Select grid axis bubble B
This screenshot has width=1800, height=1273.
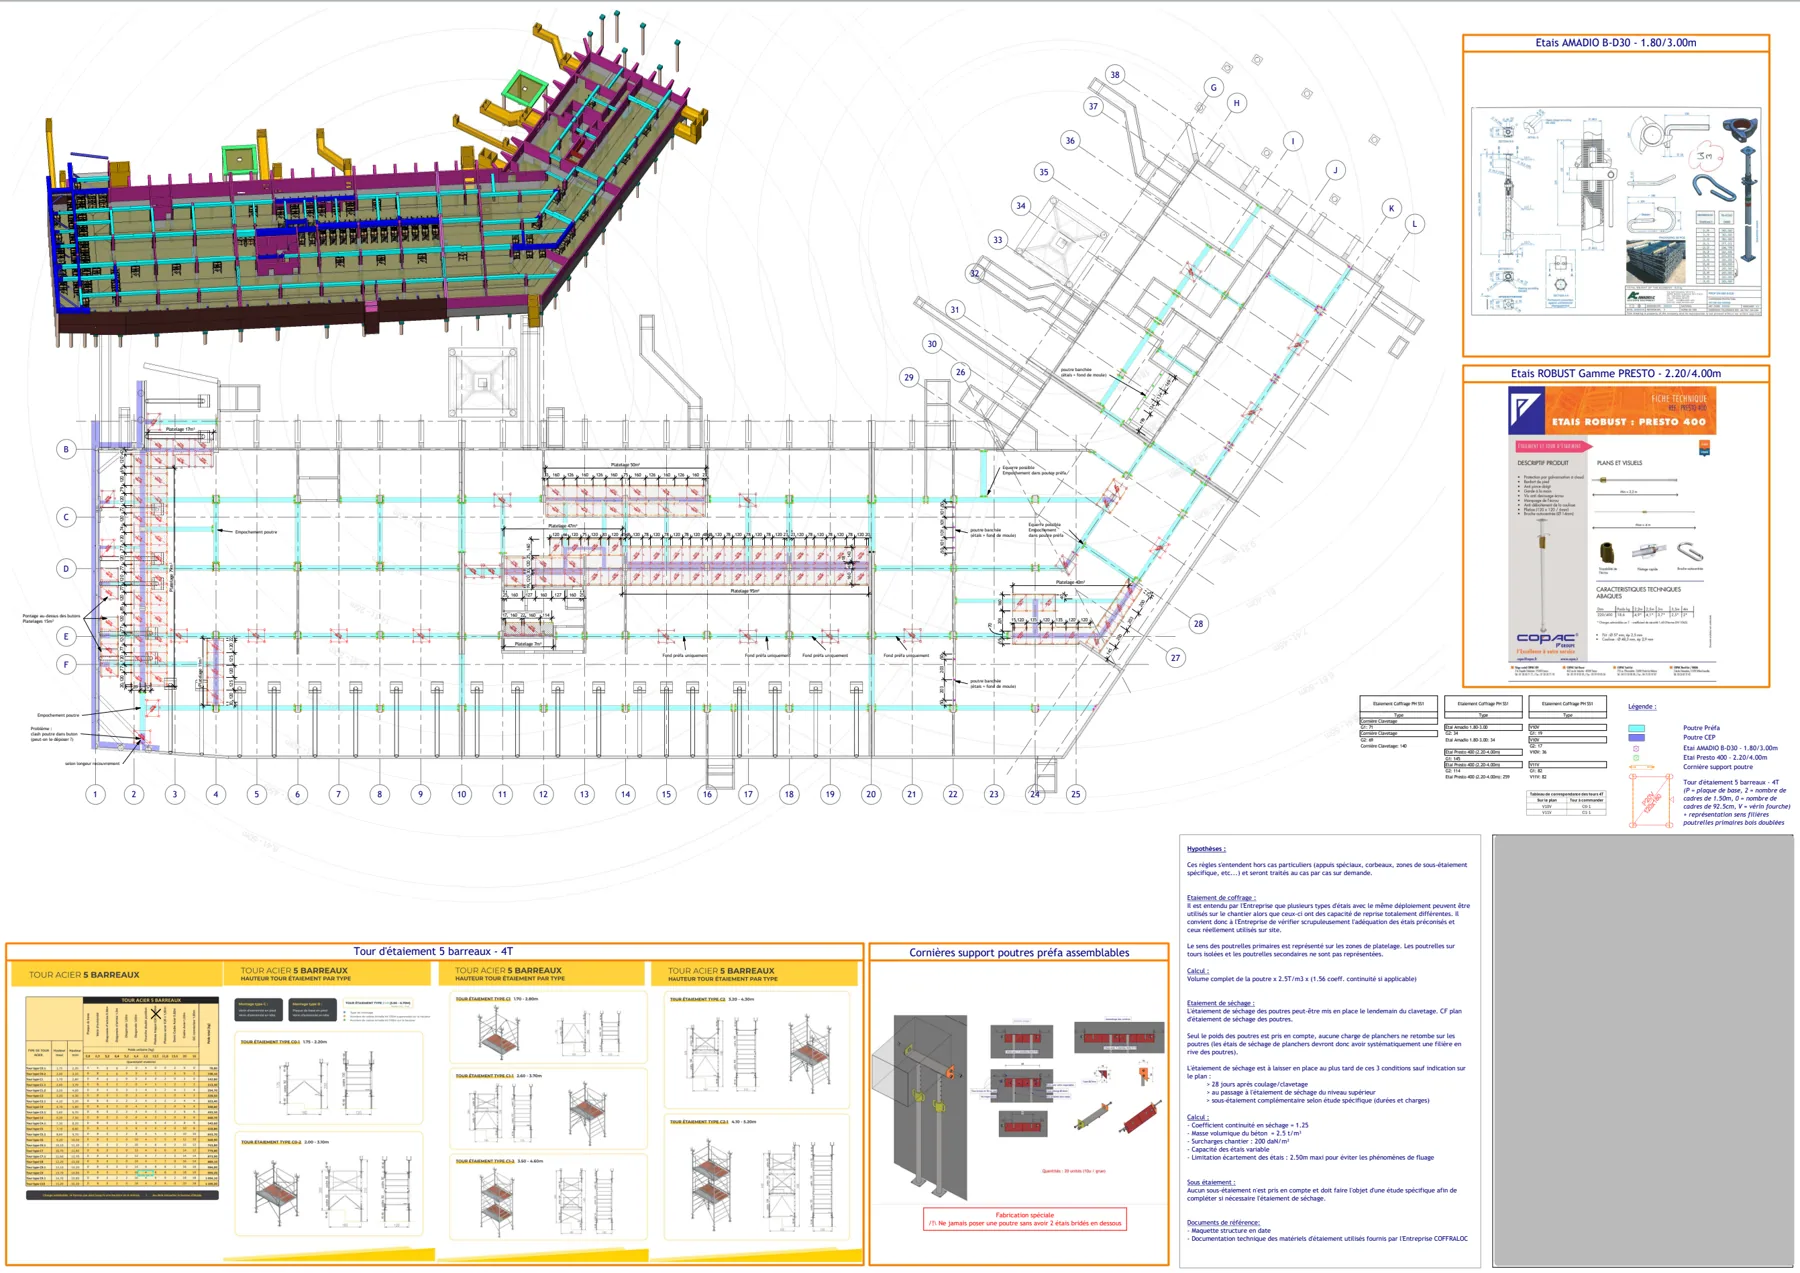[66, 449]
